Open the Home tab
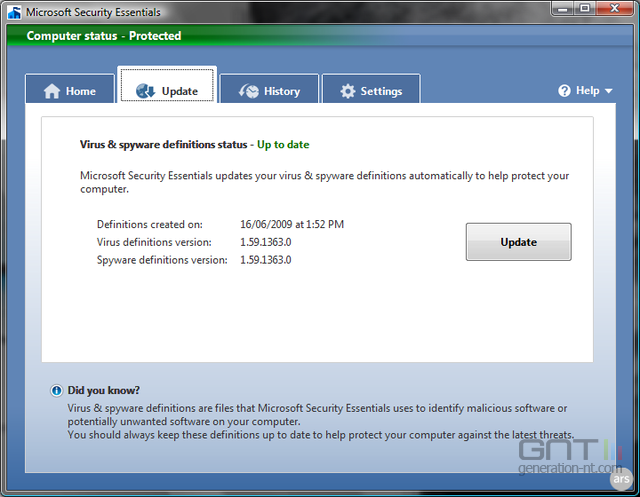This screenshot has width=640, height=497. (70, 89)
